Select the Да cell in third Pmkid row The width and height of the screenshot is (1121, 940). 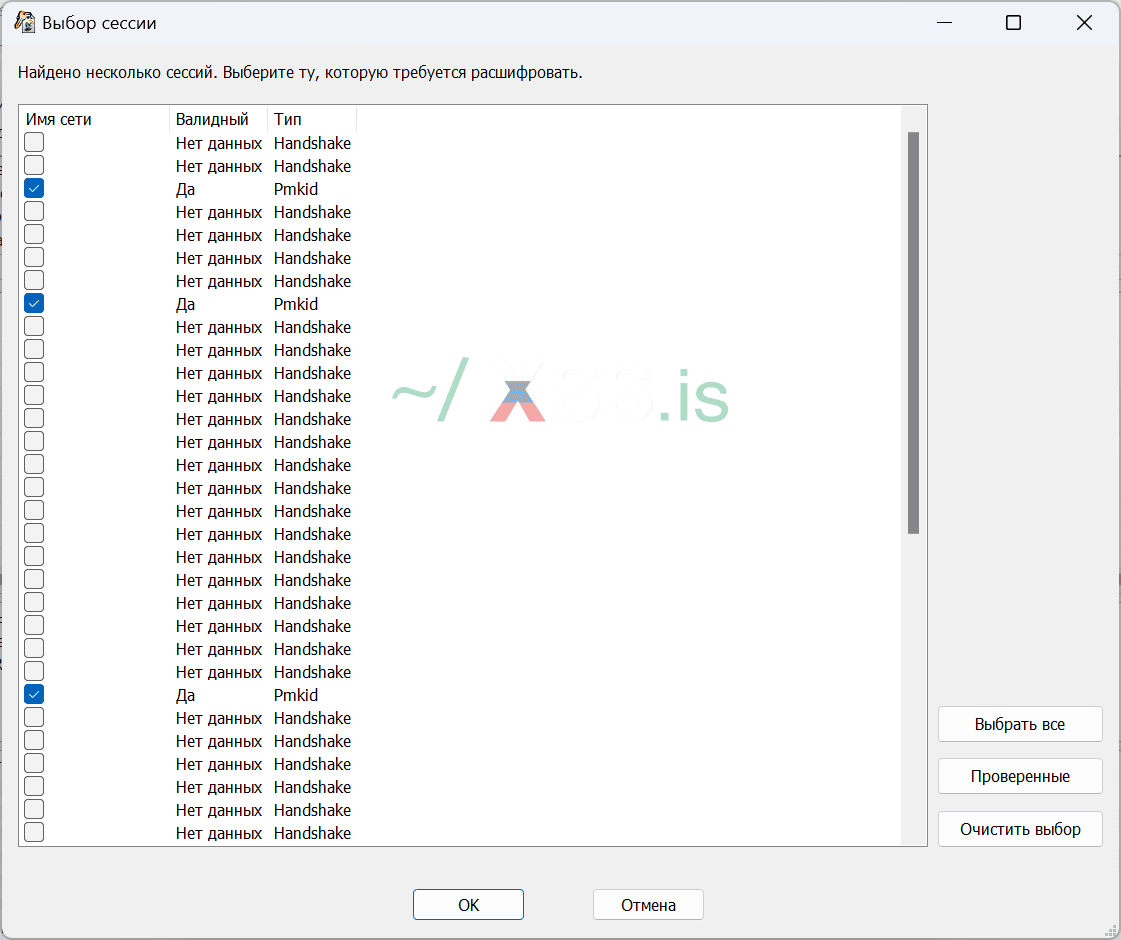pyautogui.click(x=185, y=696)
